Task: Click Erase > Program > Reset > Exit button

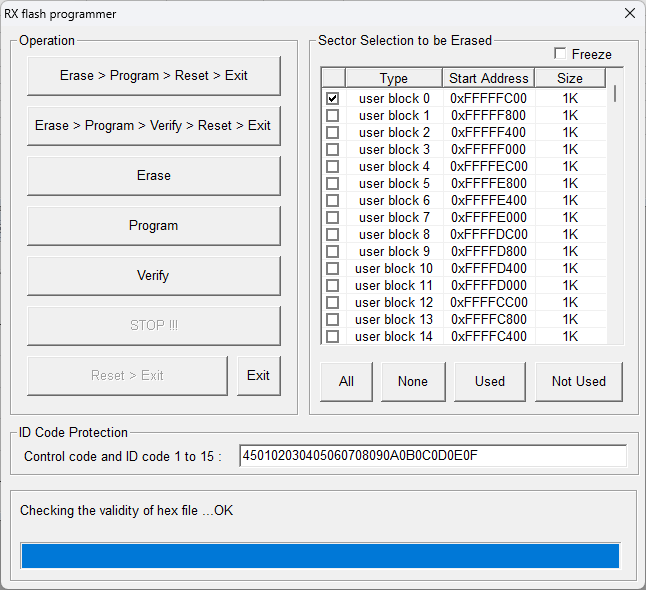Action: click(153, 76)
